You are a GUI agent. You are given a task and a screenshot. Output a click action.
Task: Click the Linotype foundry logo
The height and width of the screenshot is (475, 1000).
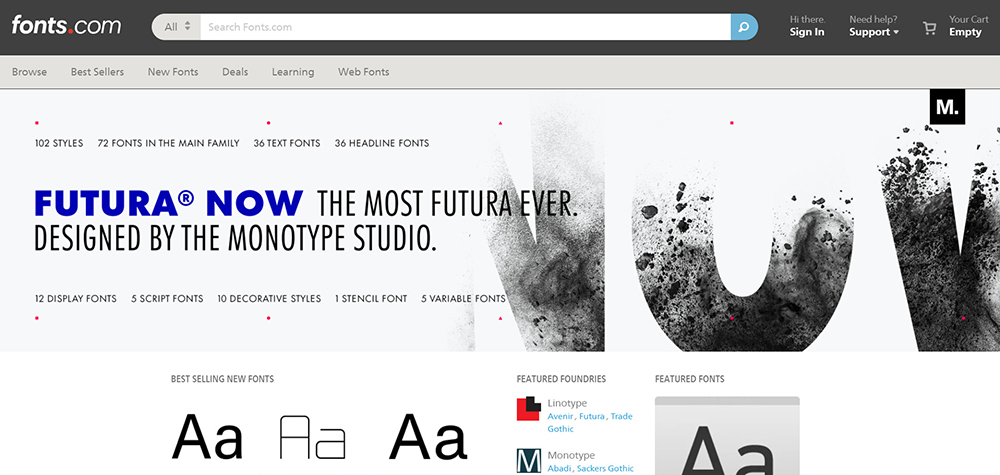(529, 409)
